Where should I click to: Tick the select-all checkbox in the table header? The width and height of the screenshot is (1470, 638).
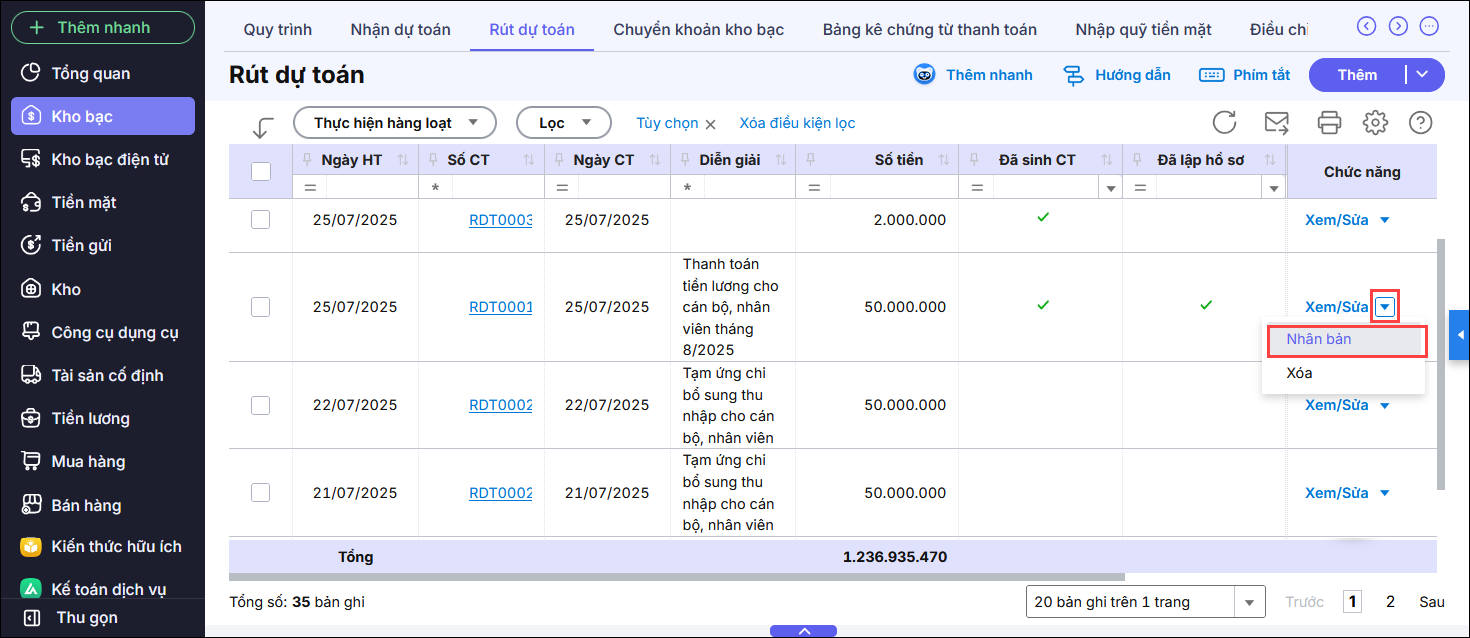[x=261, y=171]
